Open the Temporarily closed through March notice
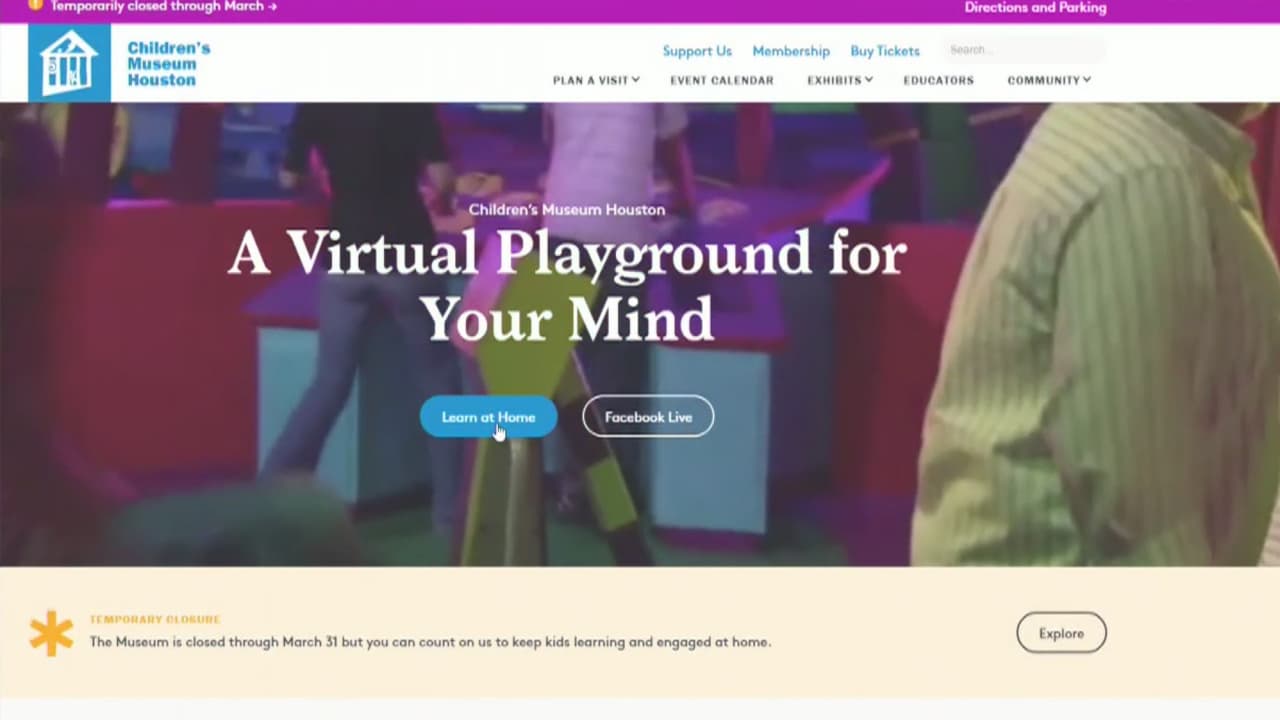The image size is (1280, 720). point(163,7)
